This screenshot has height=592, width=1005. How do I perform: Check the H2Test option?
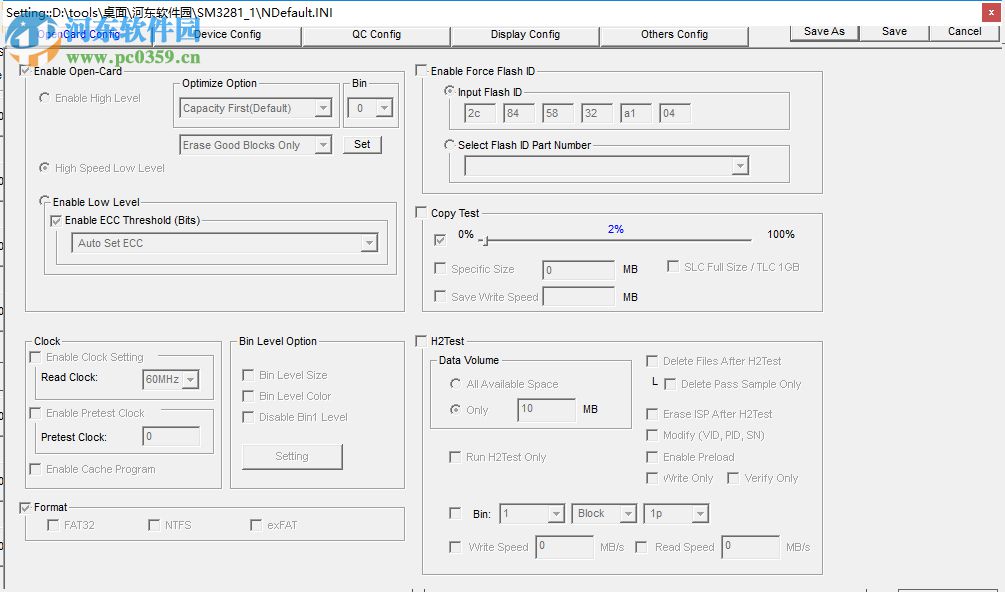click(422, 341)
